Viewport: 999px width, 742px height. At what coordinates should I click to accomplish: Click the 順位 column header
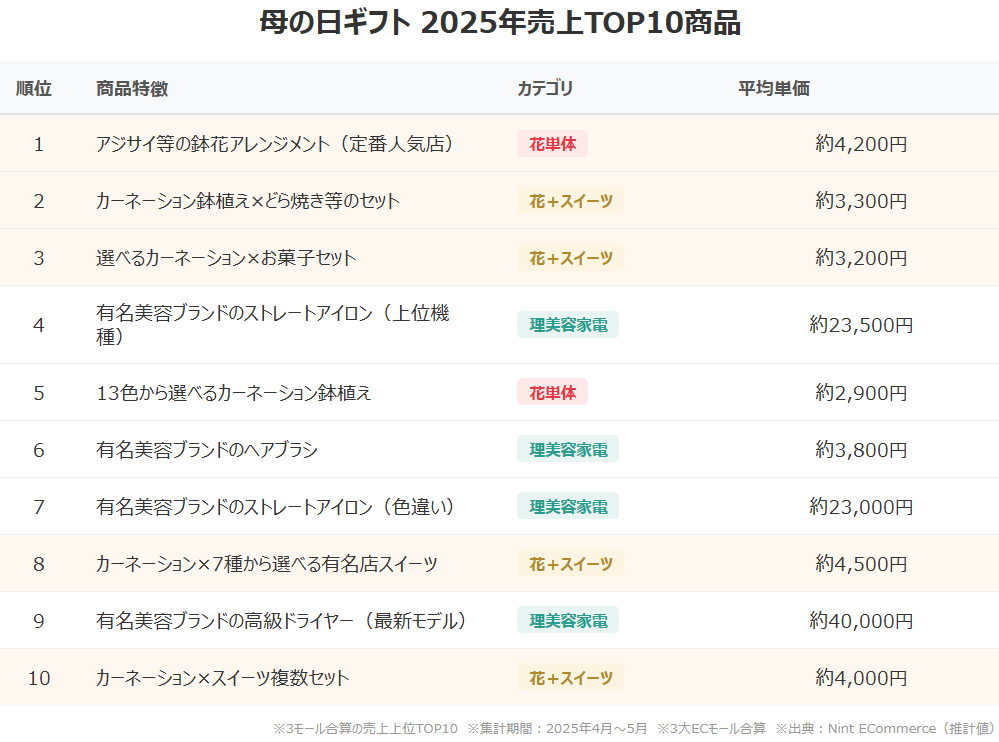(34, 88)
